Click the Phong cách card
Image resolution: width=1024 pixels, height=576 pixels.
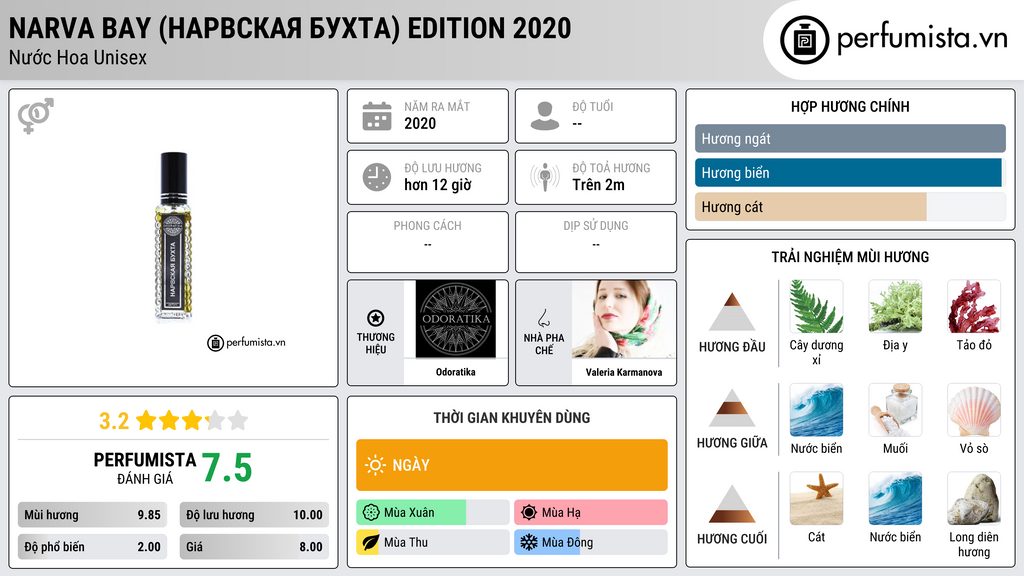pos(428,242)
